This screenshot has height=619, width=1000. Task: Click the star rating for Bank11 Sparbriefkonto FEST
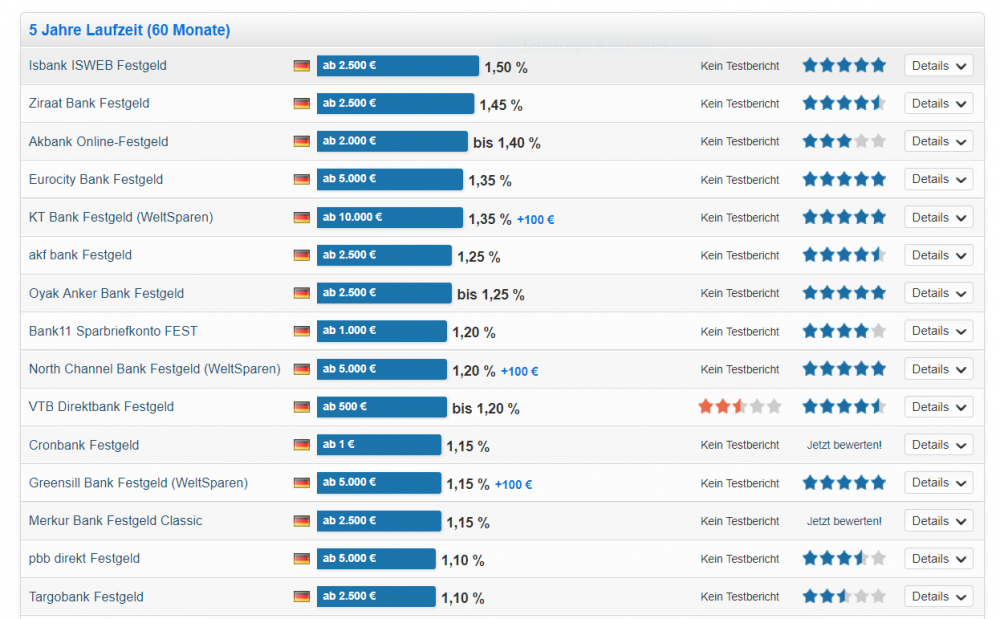(x=844, y=331)
